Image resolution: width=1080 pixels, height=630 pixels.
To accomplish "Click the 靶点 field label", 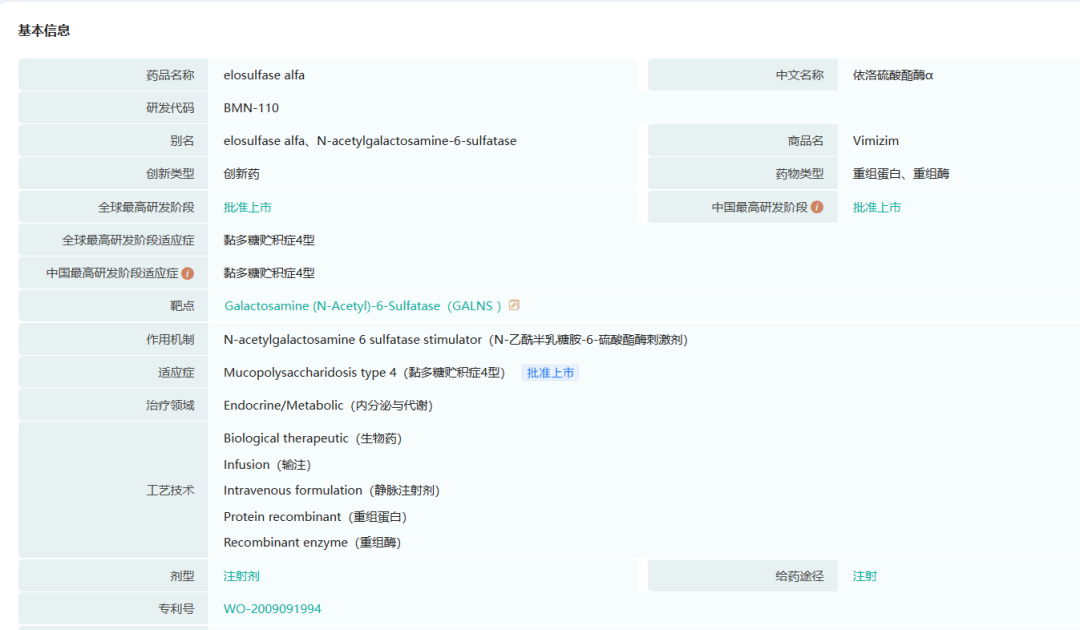I will click(183, 306).
